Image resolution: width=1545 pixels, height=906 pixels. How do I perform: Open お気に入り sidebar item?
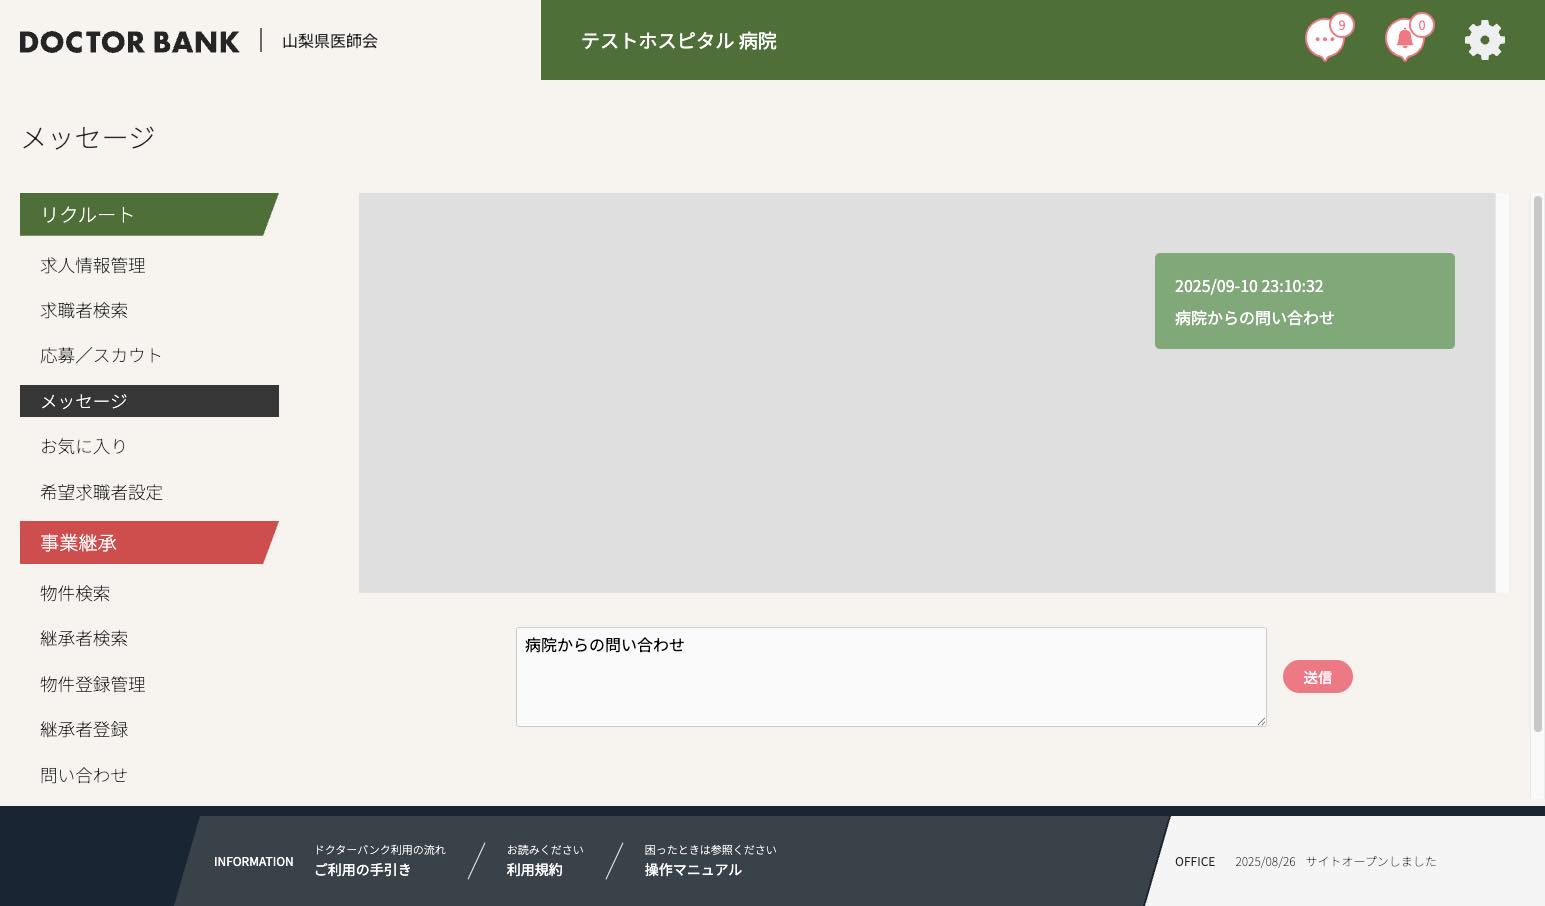click(84, 446)
